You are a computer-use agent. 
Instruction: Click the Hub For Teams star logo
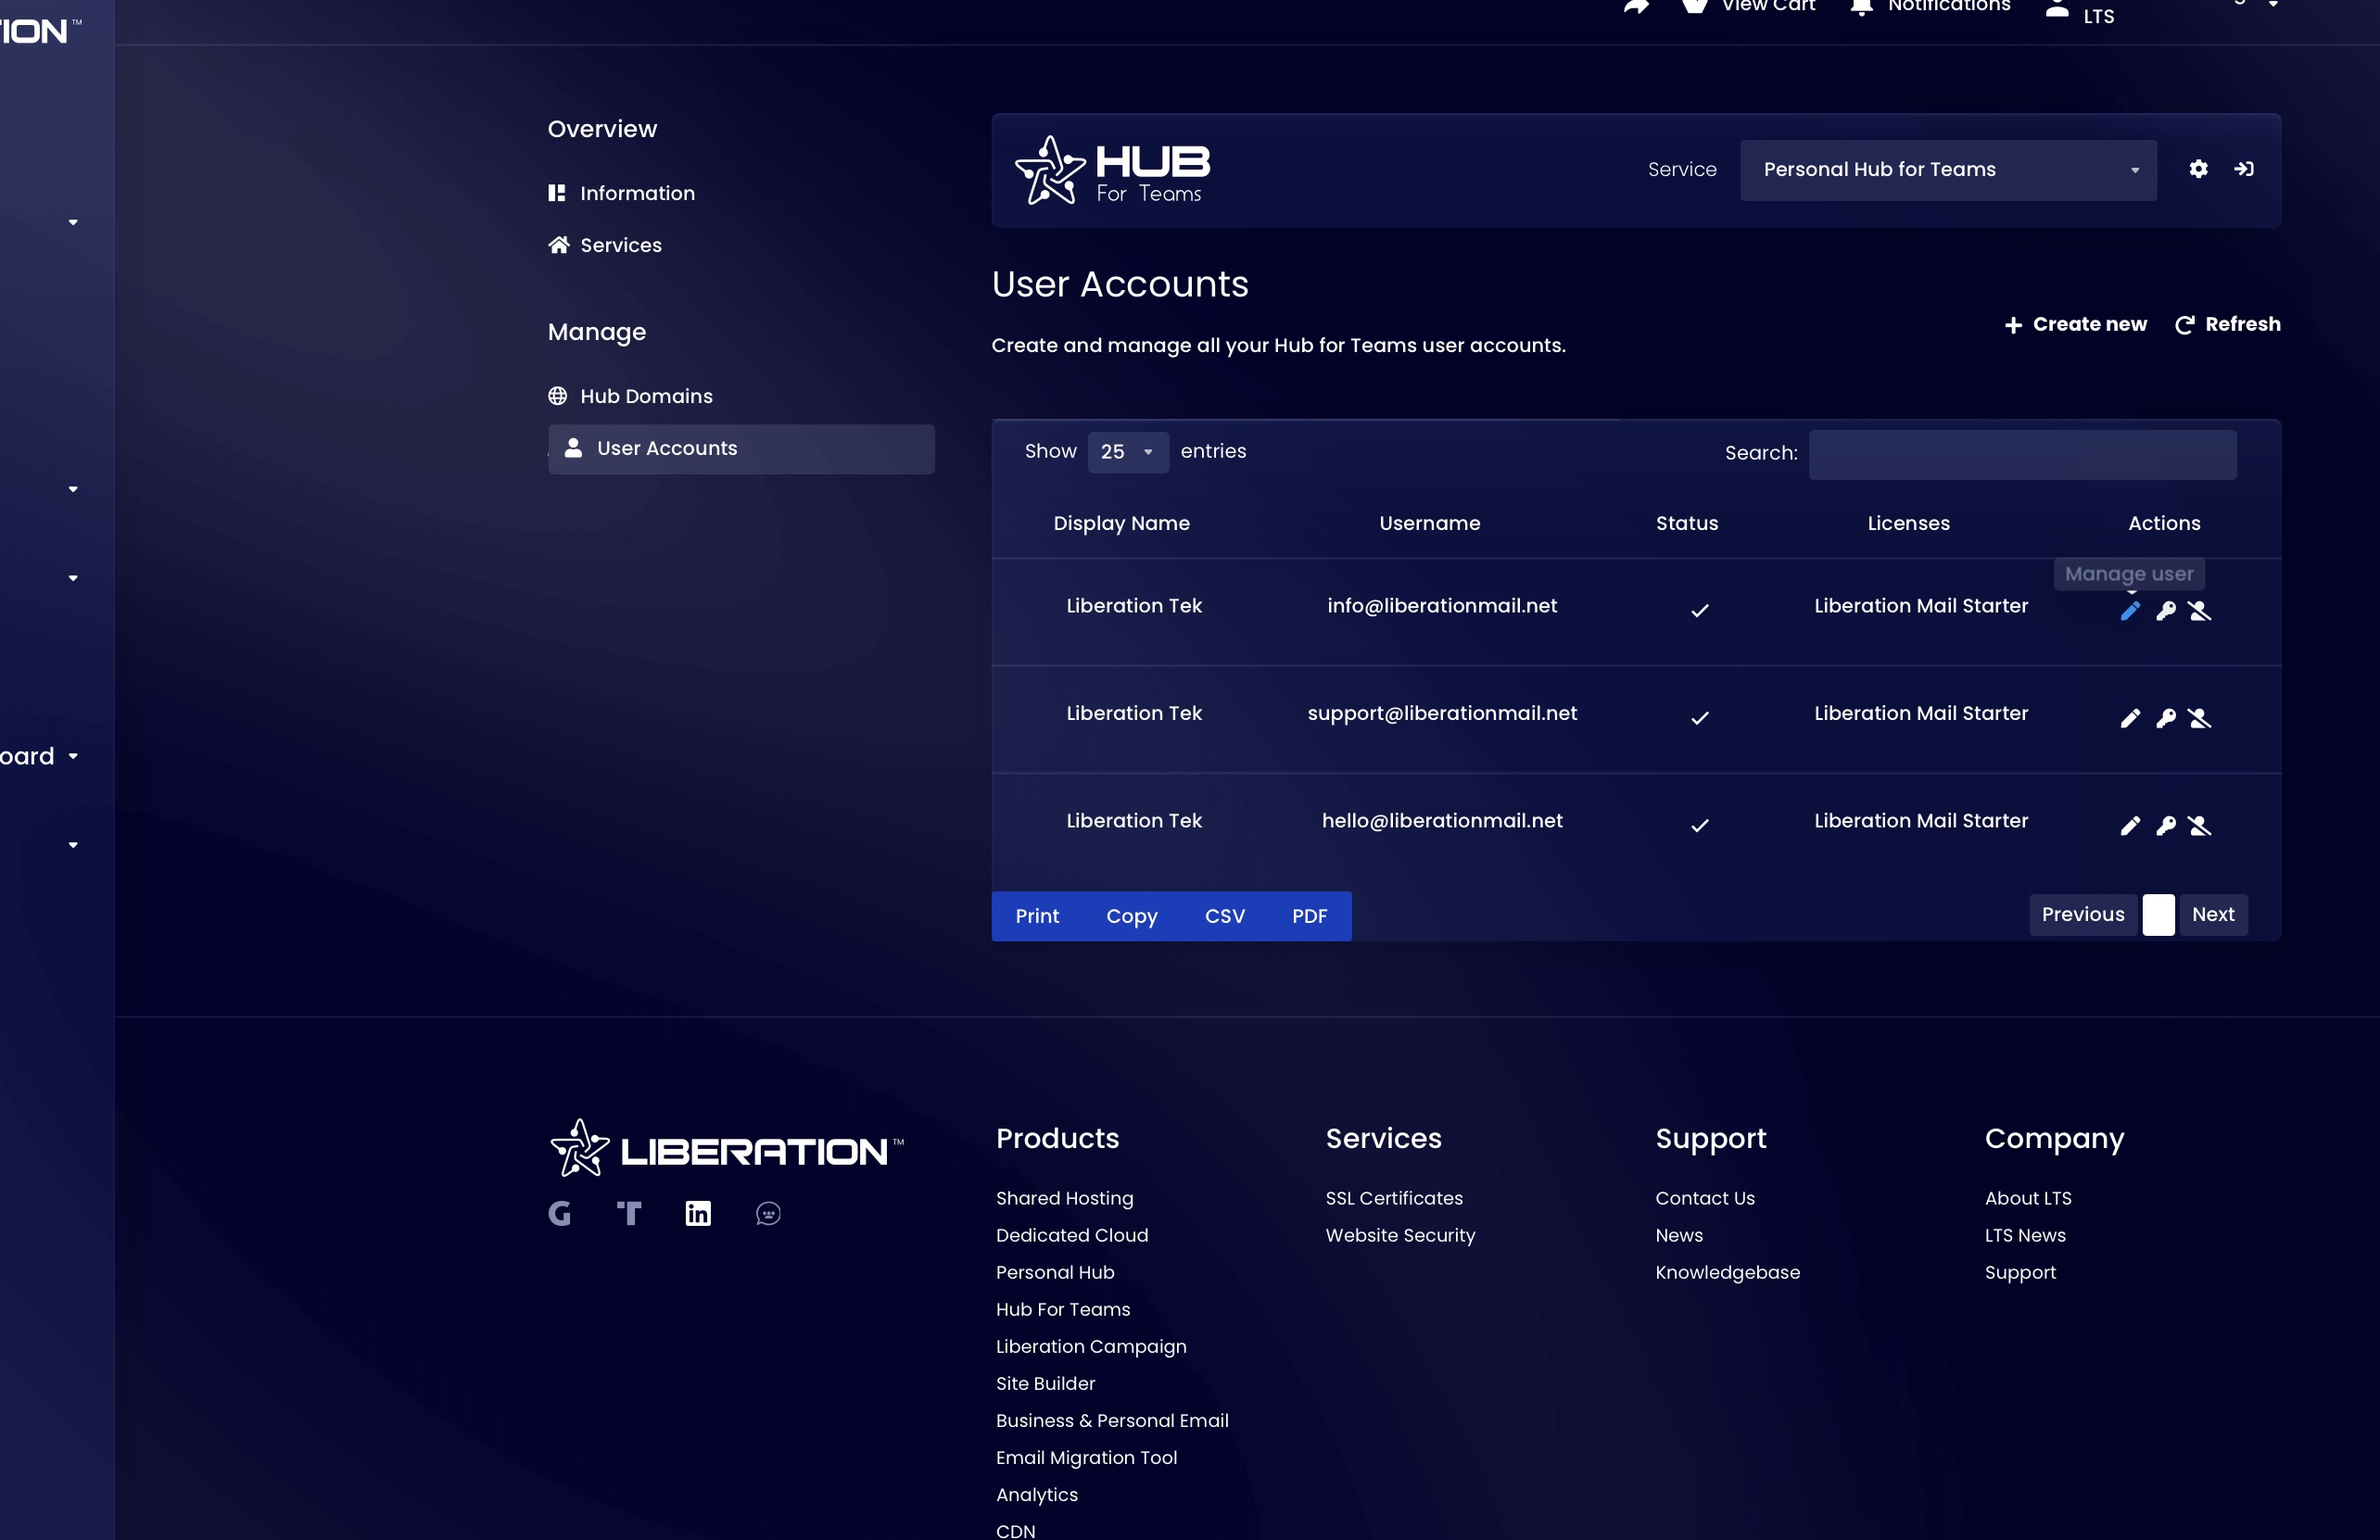click(1050, 170)
